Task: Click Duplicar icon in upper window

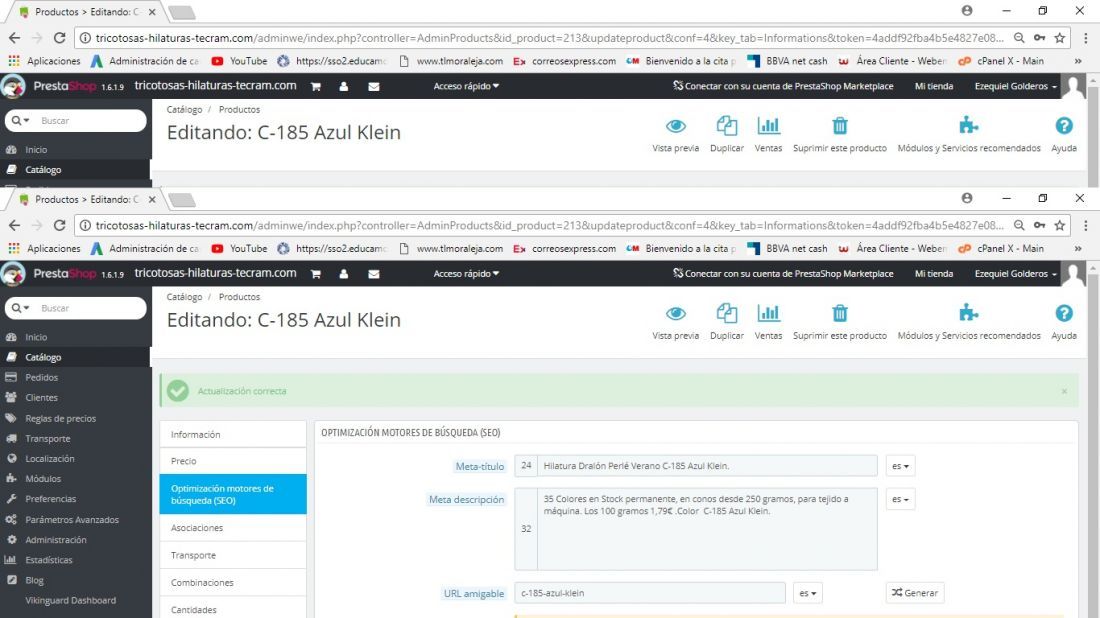Action: [x=727, y=126]
